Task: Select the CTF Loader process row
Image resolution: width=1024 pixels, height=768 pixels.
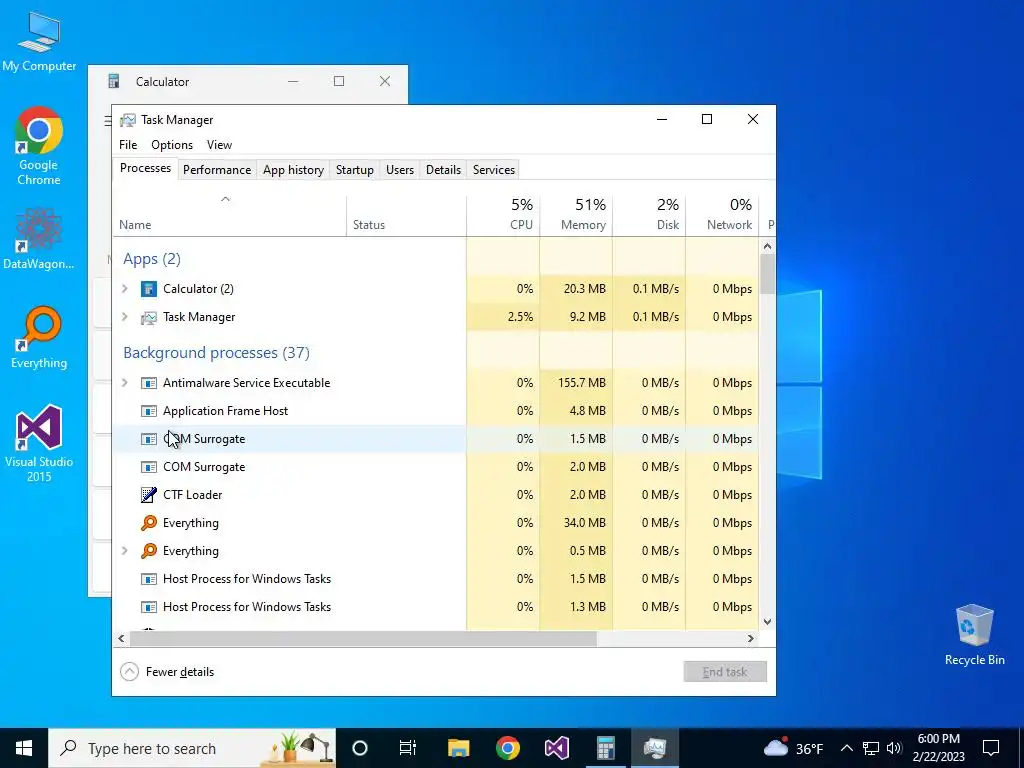Action: click(x=436, y=494)
